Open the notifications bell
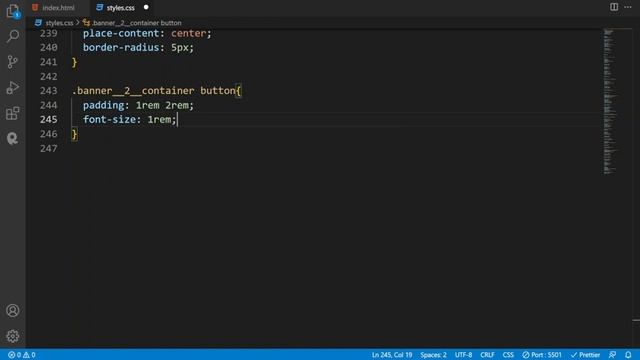 (x=628, y=355)
